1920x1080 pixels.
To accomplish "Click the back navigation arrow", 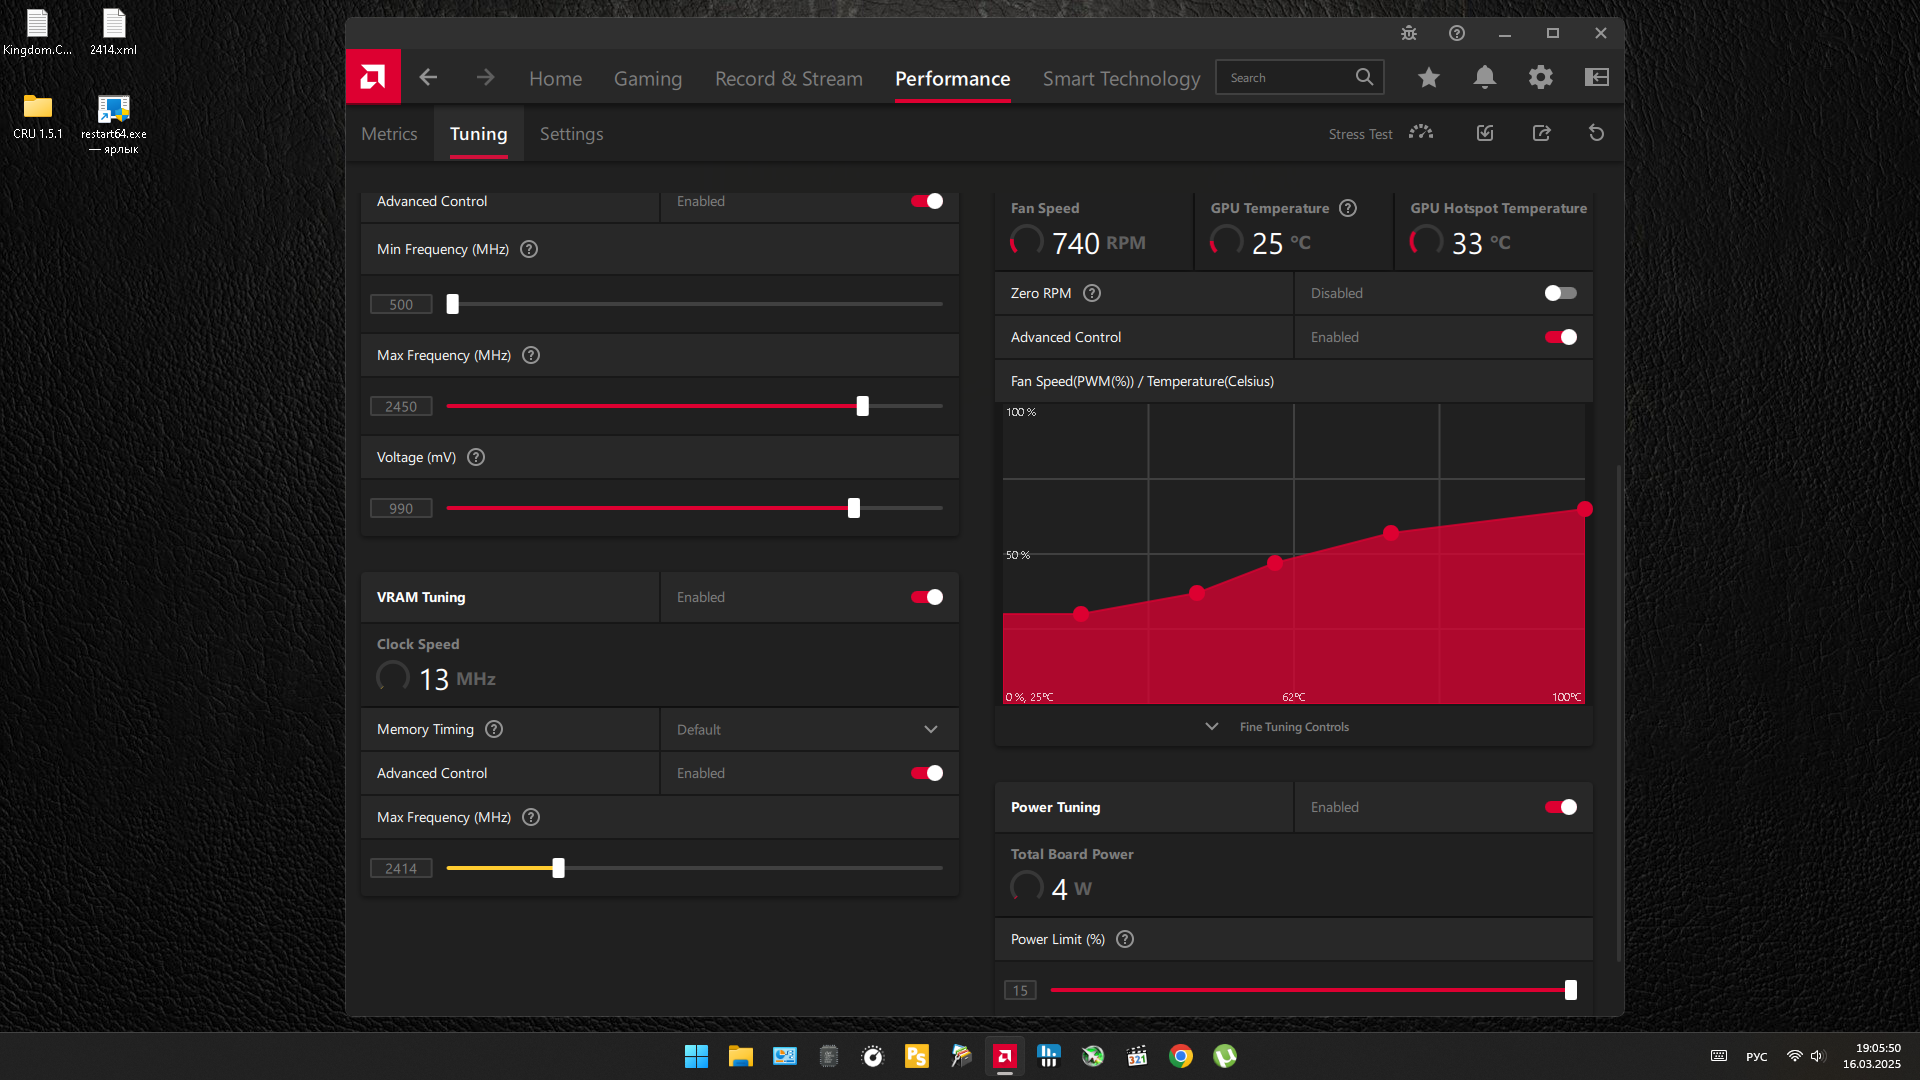I will [428, 77].
